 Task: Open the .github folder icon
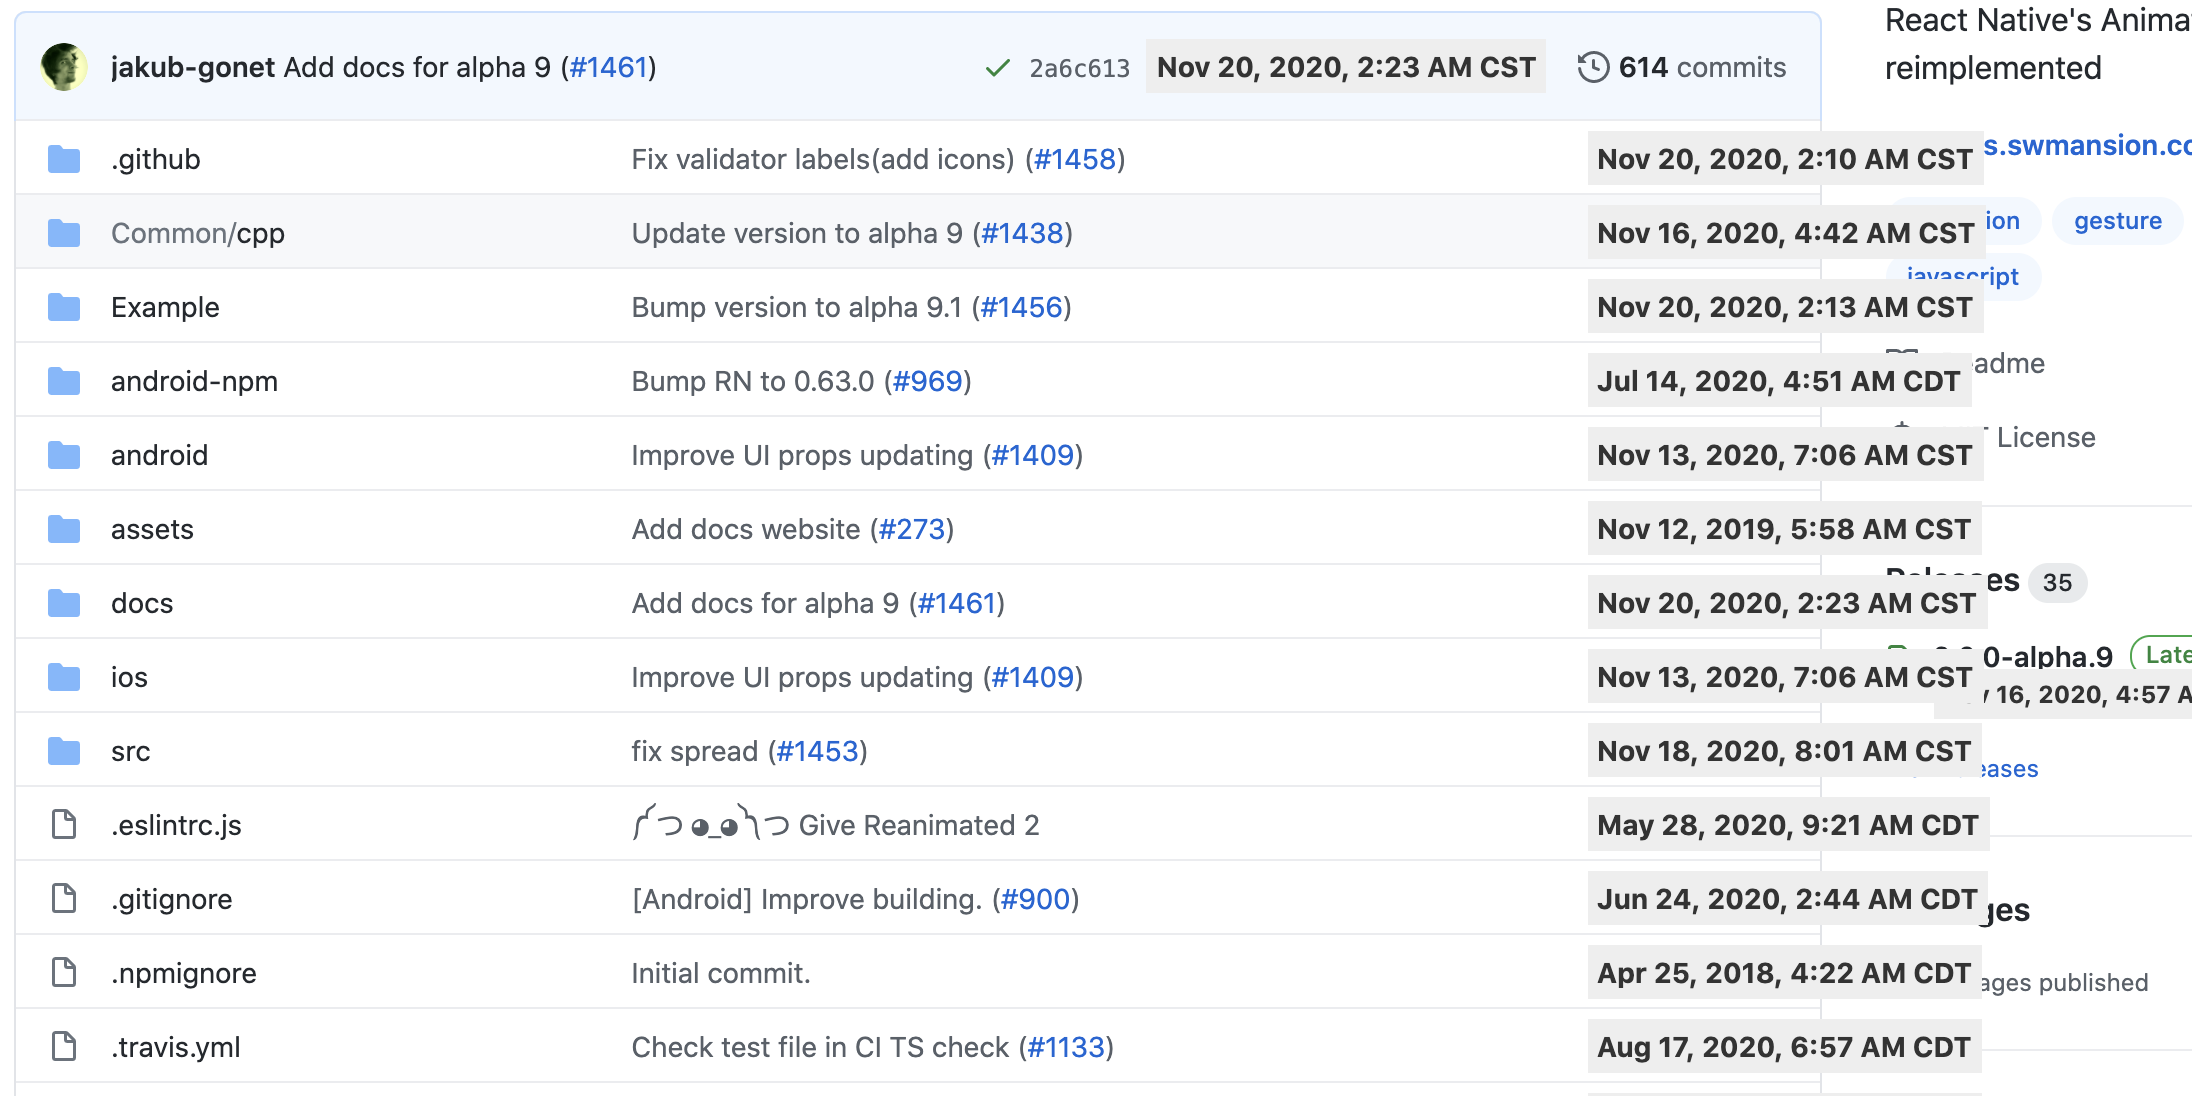64,159
